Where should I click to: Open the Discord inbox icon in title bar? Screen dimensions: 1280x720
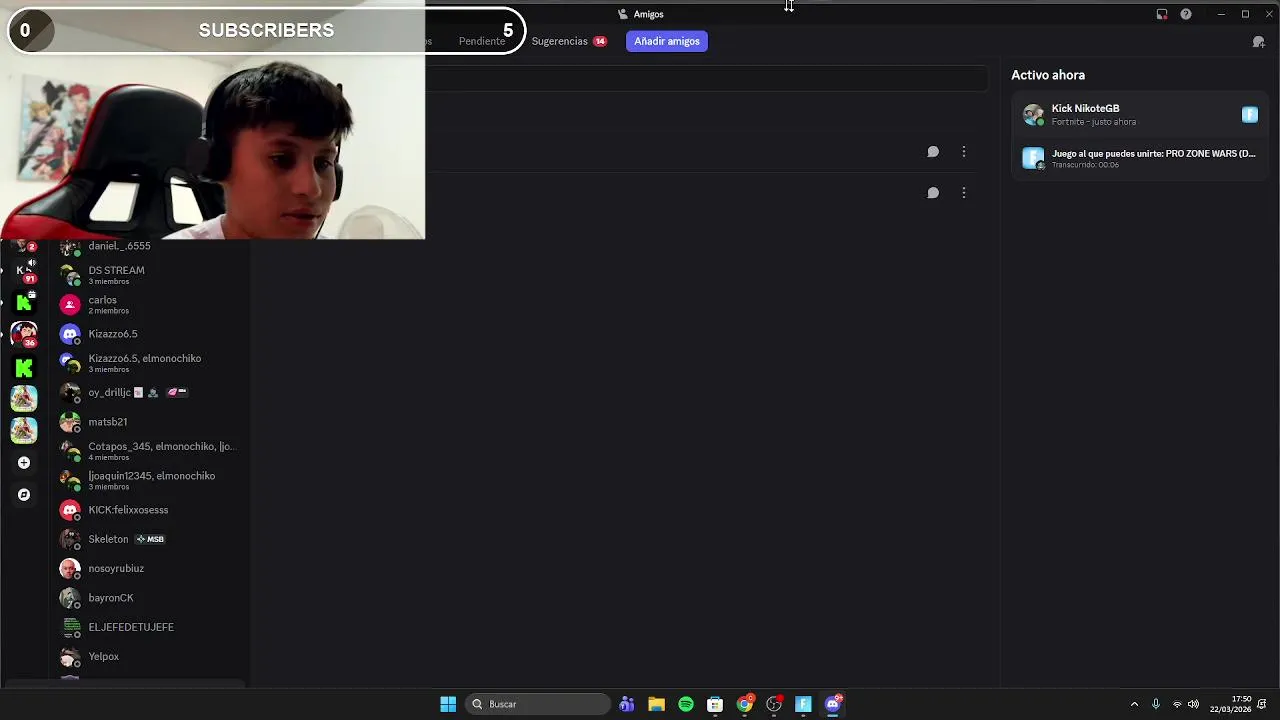pyautogui.click(x=1162, y=14)
